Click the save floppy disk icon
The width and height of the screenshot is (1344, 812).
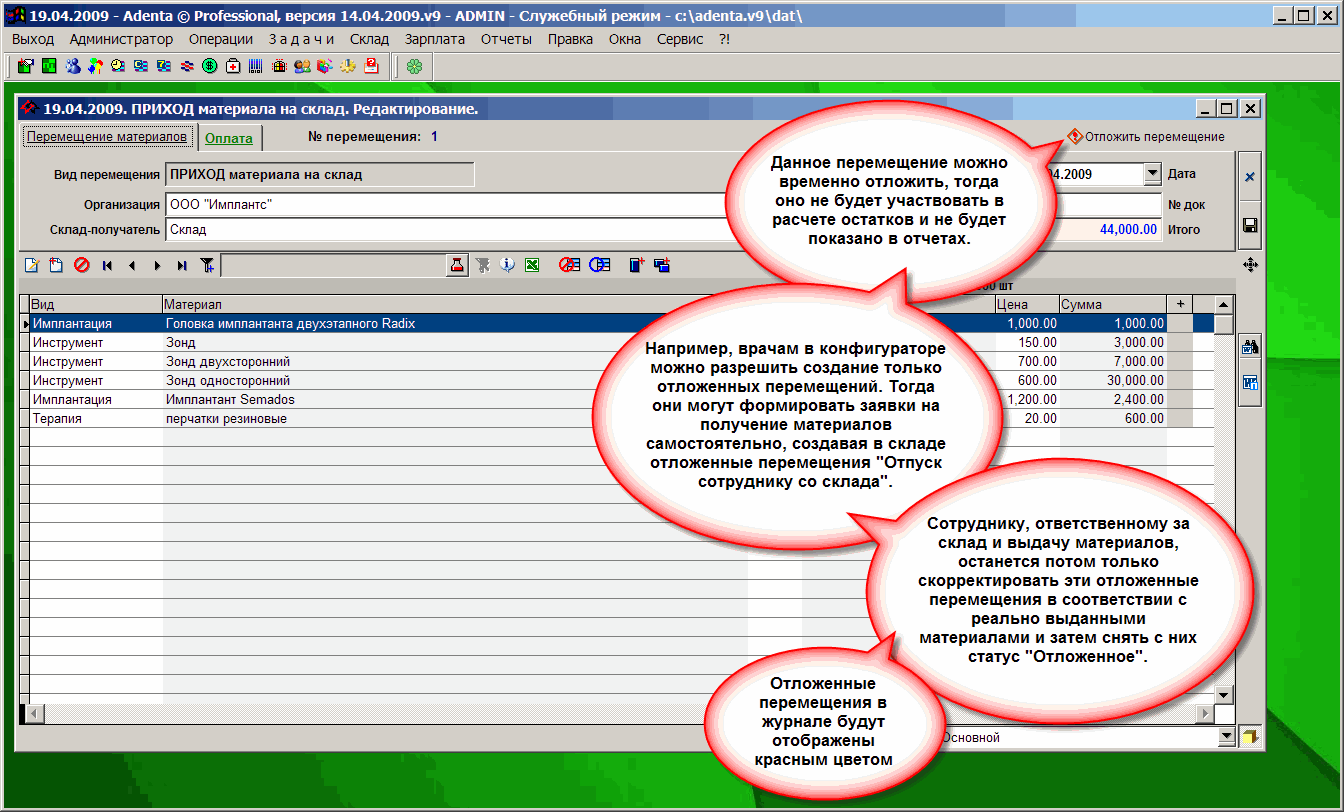click(x=1250, y=226)
